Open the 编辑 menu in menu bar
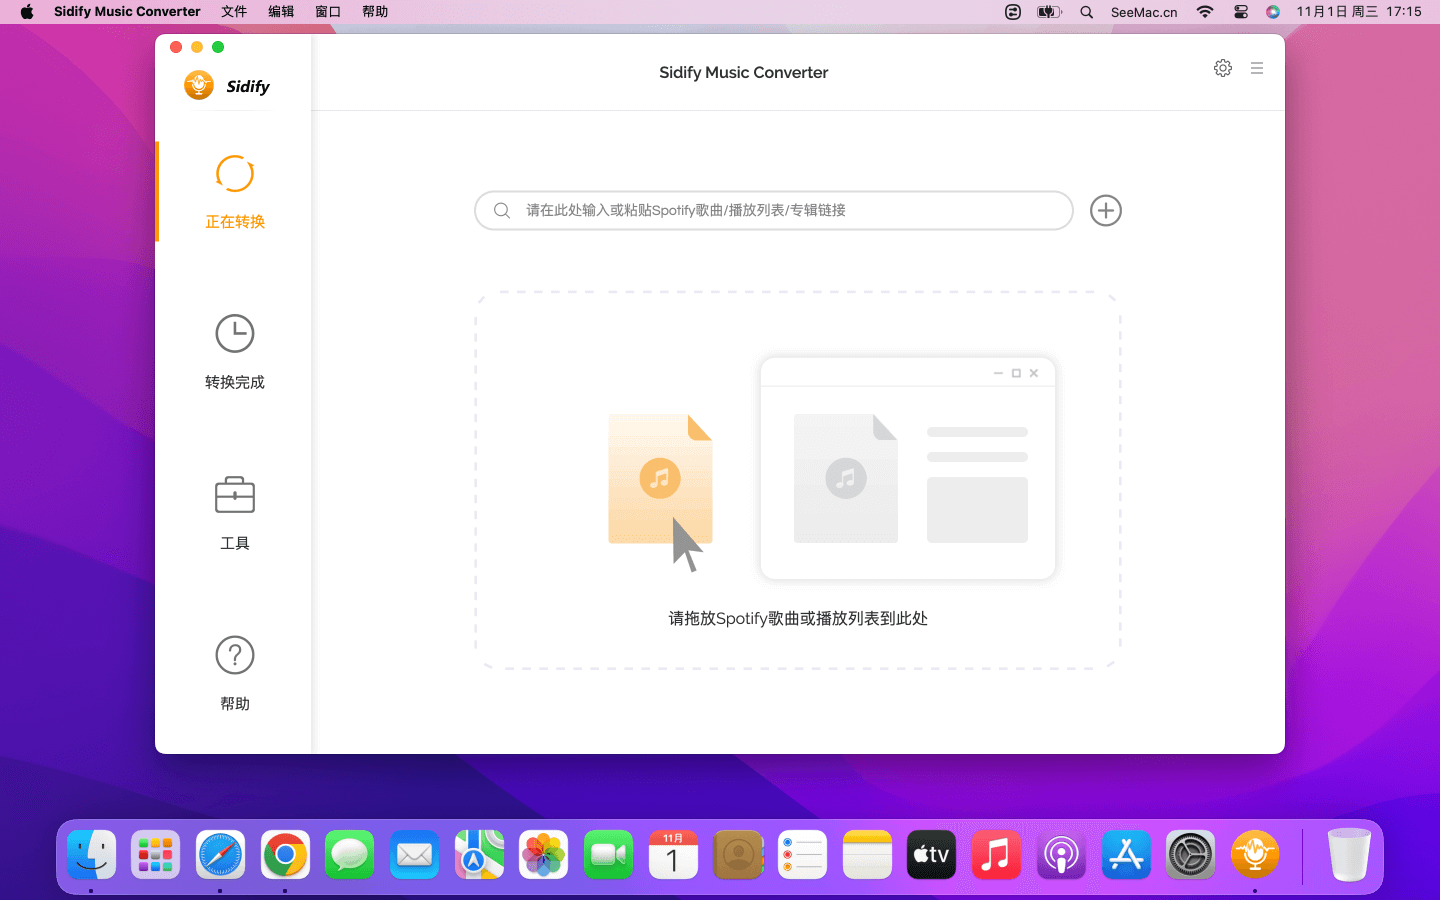Image resolution: width=1440 pixels, height=900 pixels. [281, 12]
